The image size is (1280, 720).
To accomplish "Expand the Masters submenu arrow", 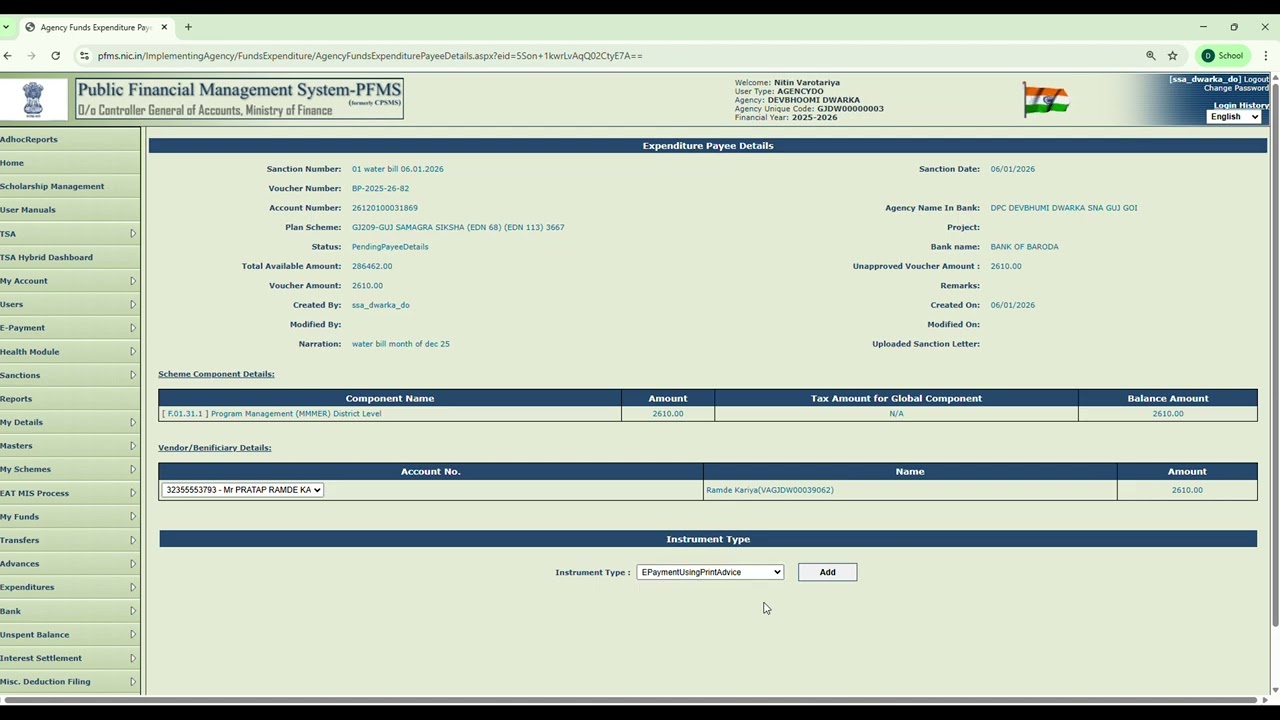I will click(x=133, y=446).
